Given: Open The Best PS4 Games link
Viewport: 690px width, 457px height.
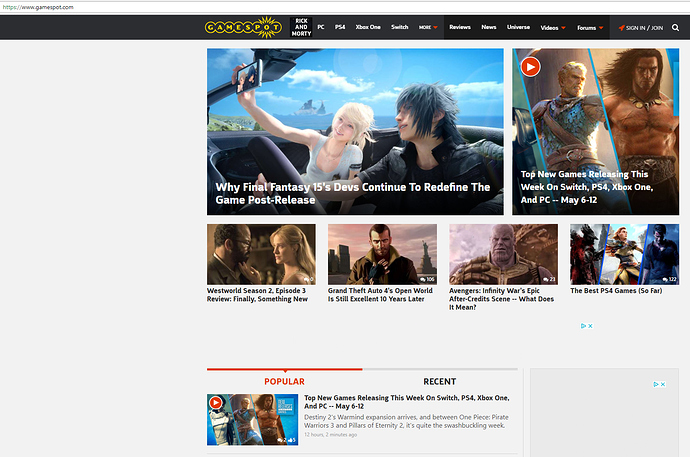Looking at the screenshot, I should [616, 291].
